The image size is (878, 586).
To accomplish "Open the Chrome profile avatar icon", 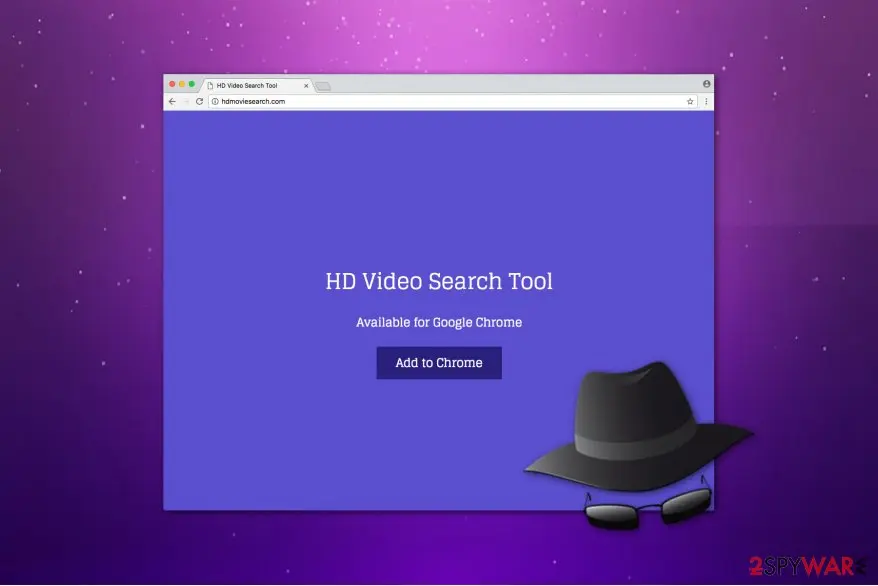I will (707, 84).
